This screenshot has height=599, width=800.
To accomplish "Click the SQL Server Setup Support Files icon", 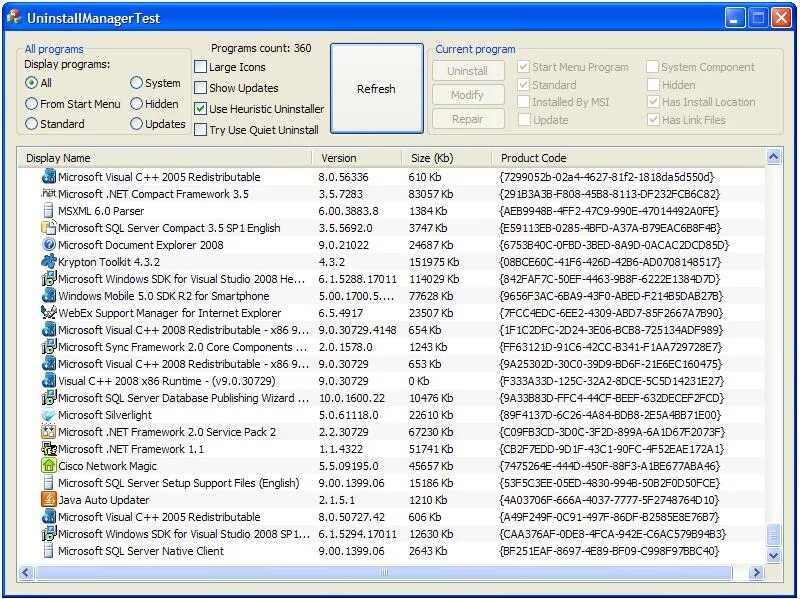I will [48, 483].
